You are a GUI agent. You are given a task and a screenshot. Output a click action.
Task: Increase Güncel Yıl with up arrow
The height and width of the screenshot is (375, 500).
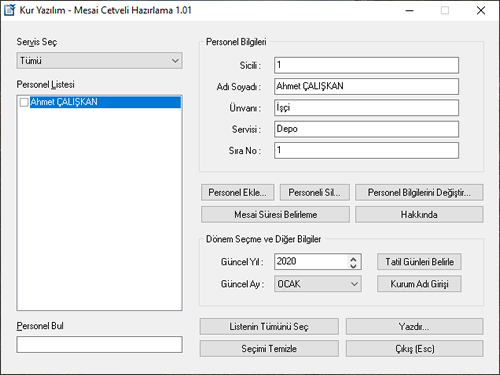[353, 258]
